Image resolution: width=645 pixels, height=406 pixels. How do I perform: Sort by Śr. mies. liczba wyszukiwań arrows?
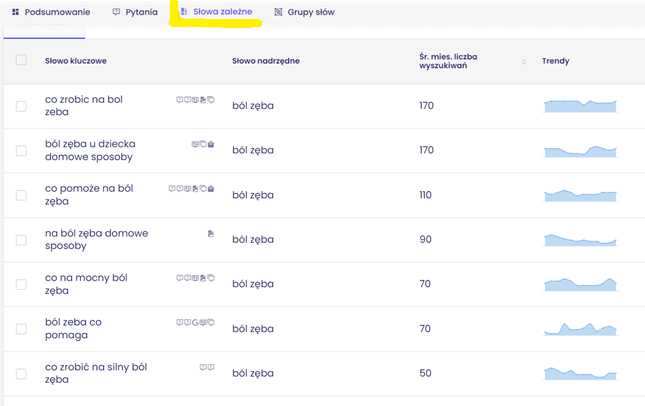pyautogui.click(x=523, y=61)
